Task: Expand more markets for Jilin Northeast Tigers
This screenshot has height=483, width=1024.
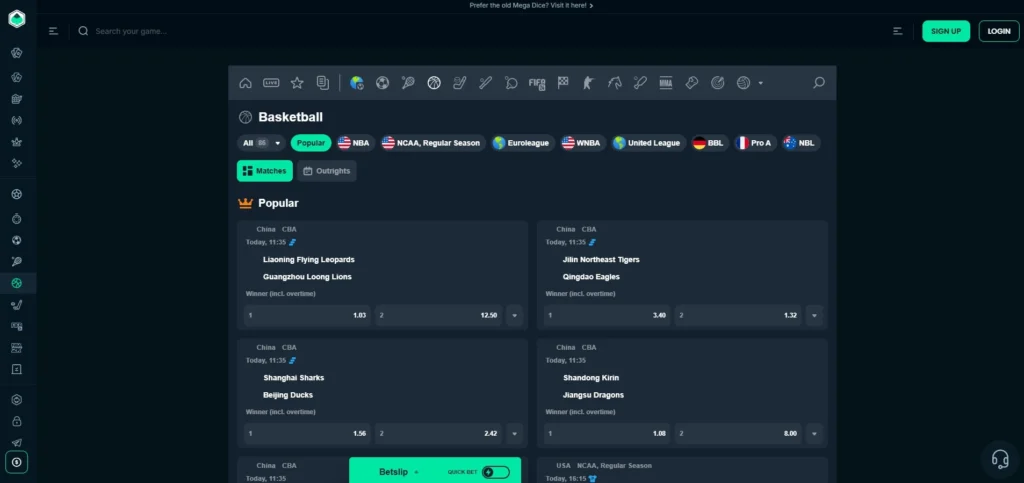Action: (814, 315)
